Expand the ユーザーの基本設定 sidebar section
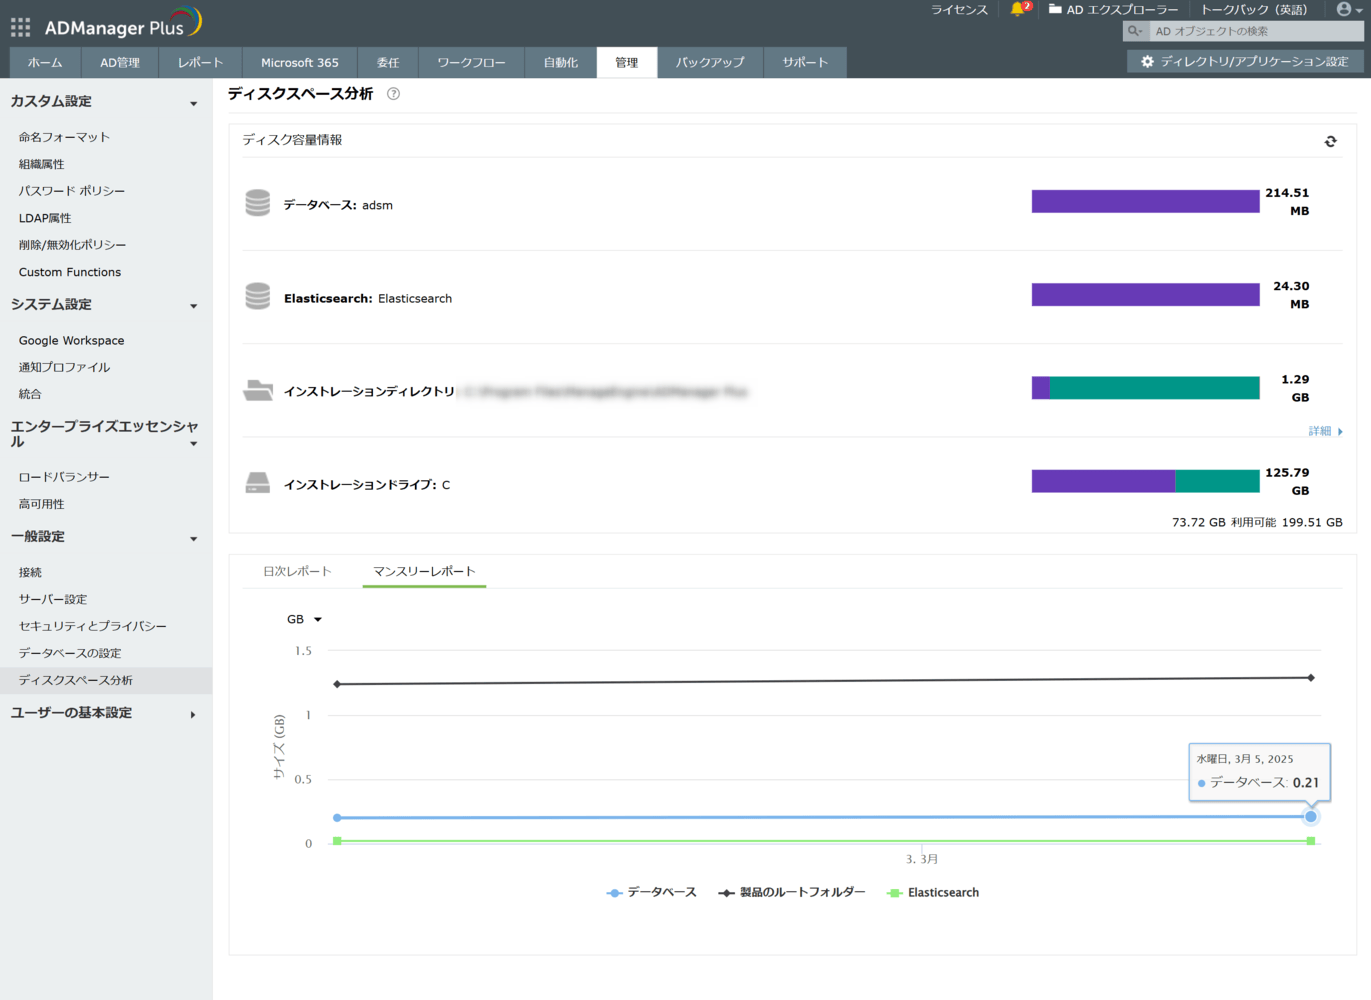The height and width of the screenshot is (1000, 1371). coord(193,714)
